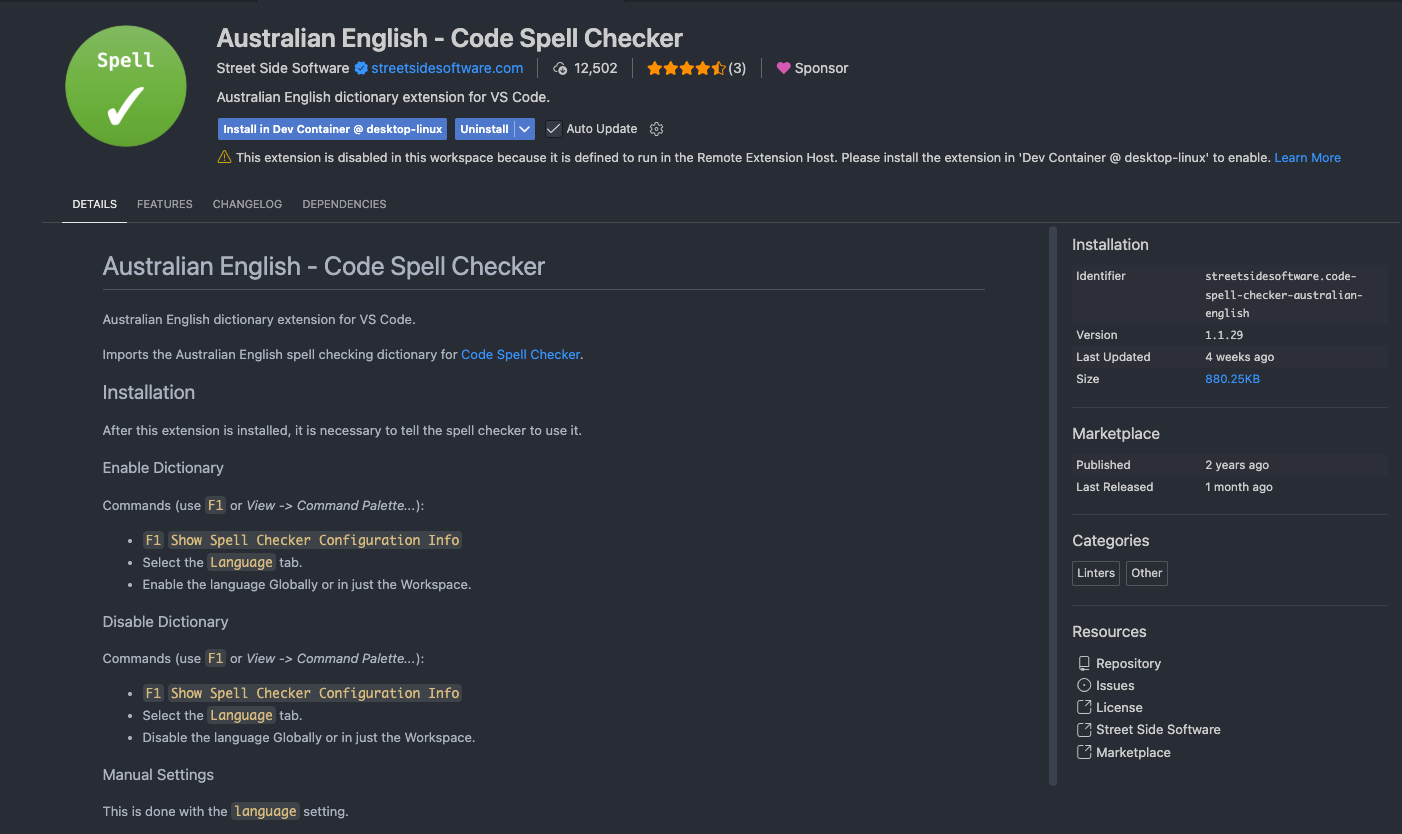Open the DEPENDENCIES tab
Viewport: 1402px width, 834px height.
[344, 204]
